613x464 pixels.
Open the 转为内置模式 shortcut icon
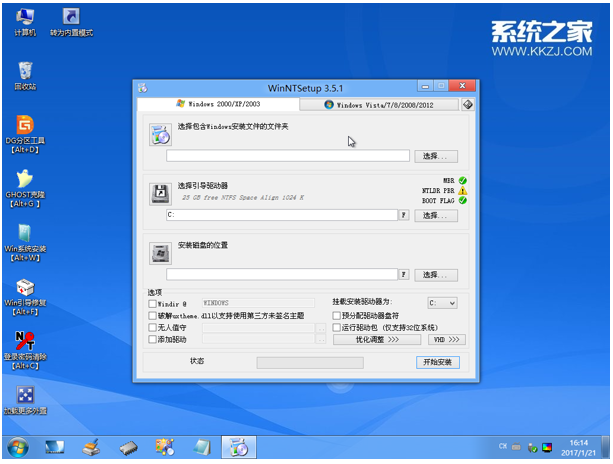point(71,22)
